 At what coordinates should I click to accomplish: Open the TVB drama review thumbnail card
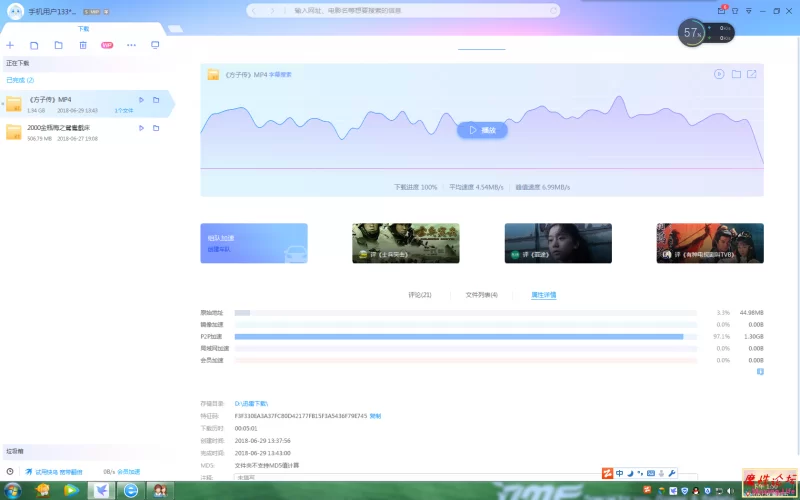point(710,243)
